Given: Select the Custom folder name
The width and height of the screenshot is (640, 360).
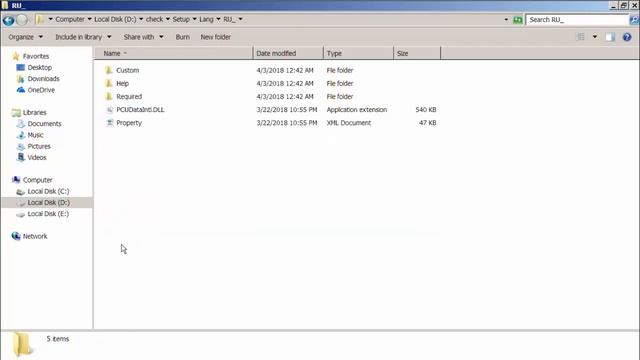Looking at the screenshot, I should point(127,70).
